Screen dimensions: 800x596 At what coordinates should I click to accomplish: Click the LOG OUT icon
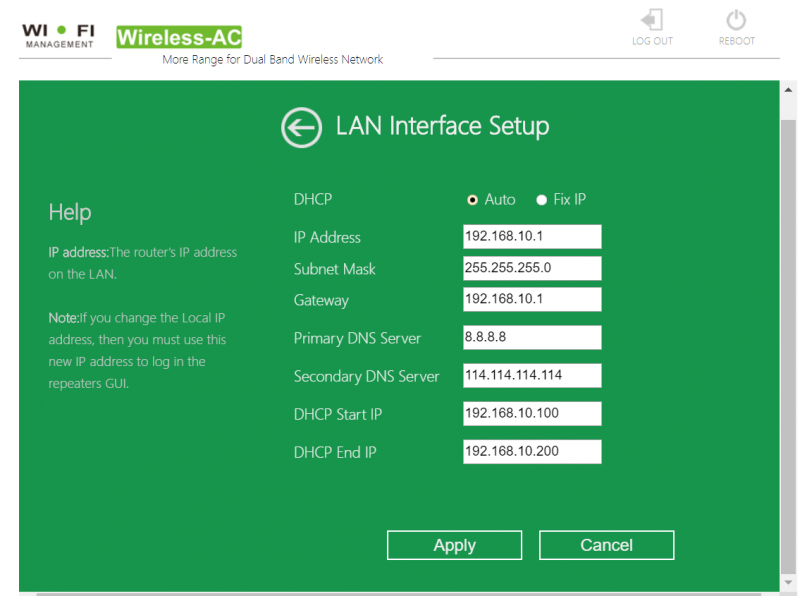[x=652, y=20]
